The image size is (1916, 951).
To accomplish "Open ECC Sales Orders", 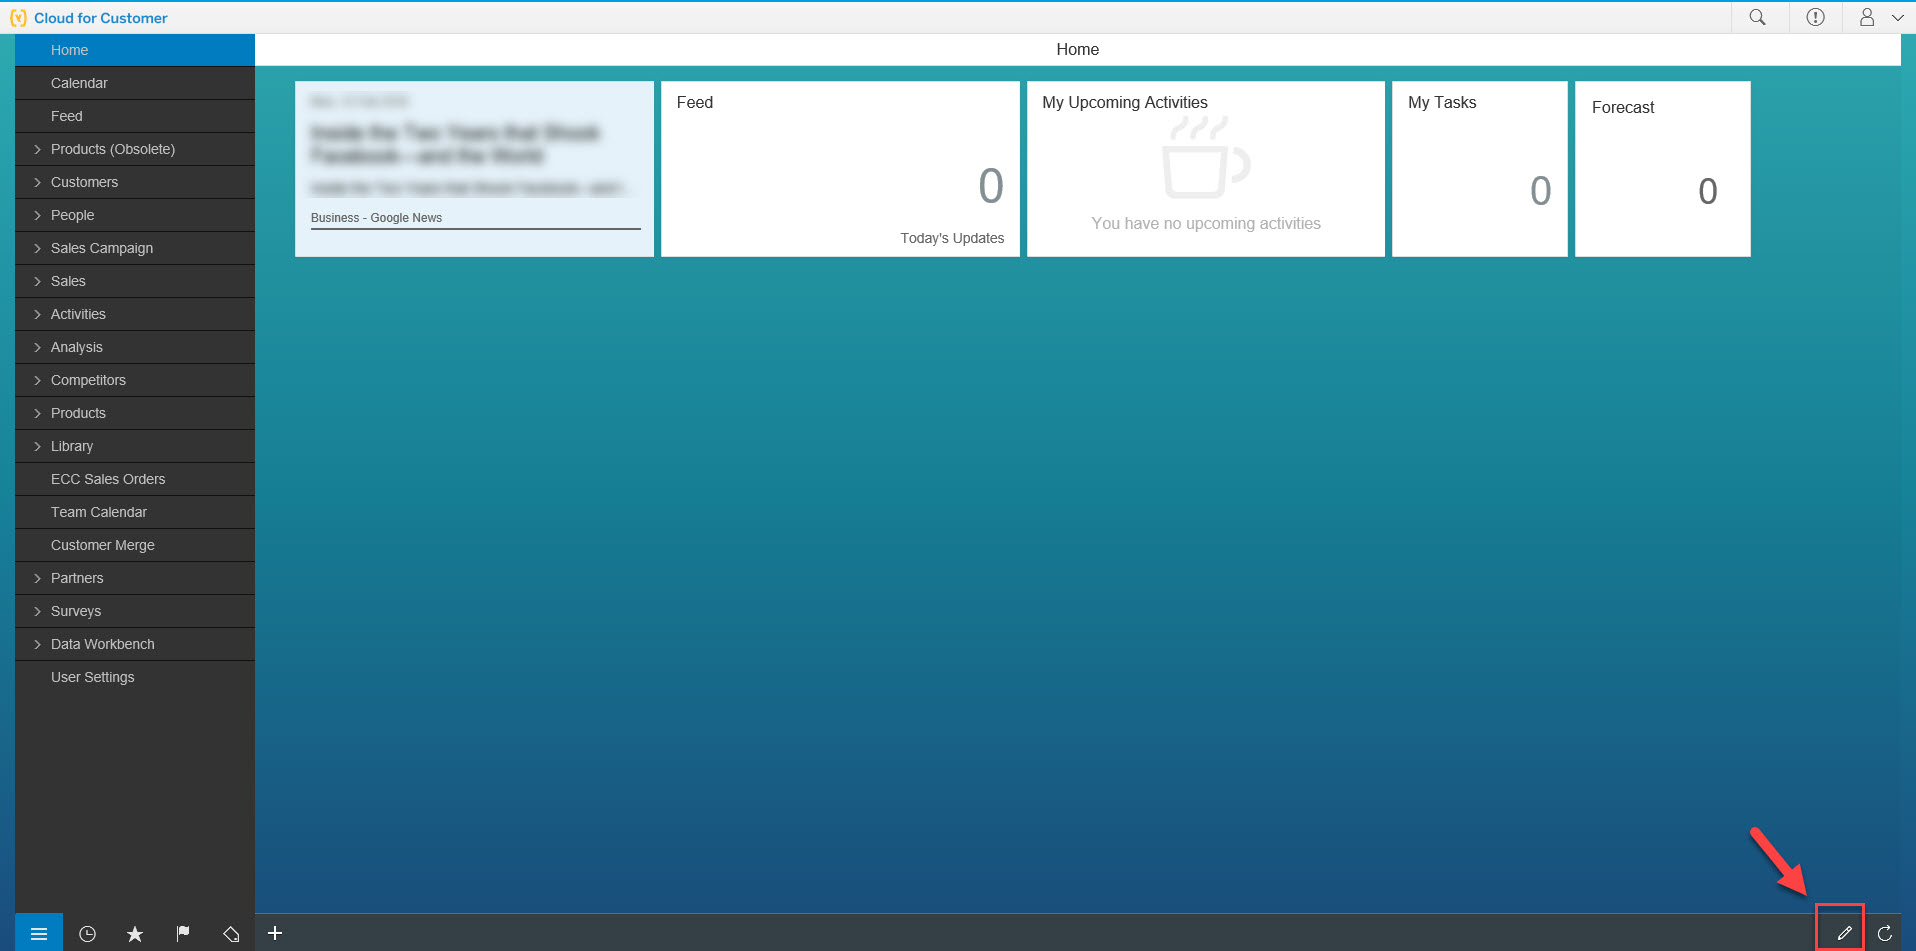I will tap(135, 479).
